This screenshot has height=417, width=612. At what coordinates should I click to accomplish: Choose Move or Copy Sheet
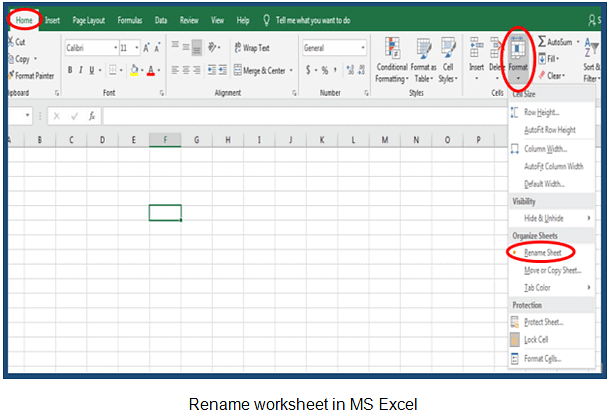point(553,270)
